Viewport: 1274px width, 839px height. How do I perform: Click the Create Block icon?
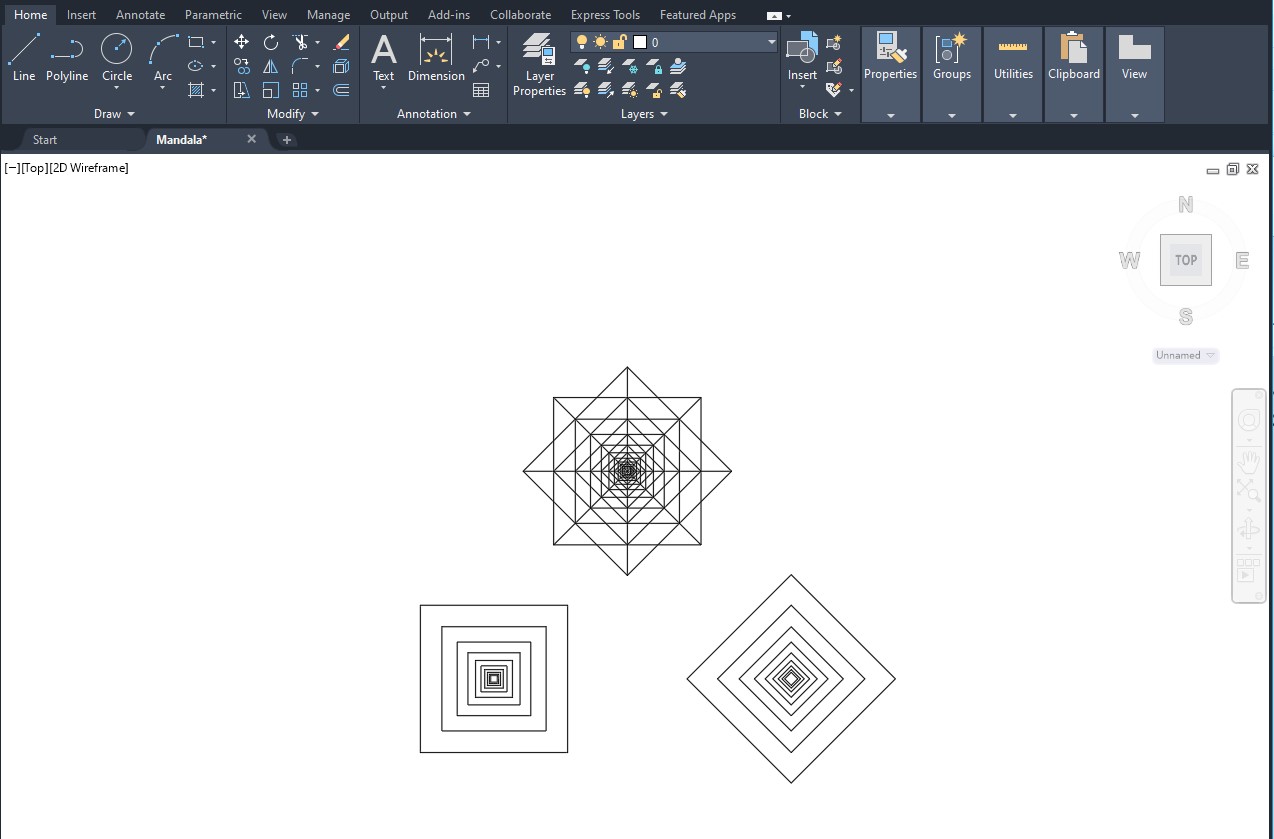pyautogui.click(x=834, y=43)
